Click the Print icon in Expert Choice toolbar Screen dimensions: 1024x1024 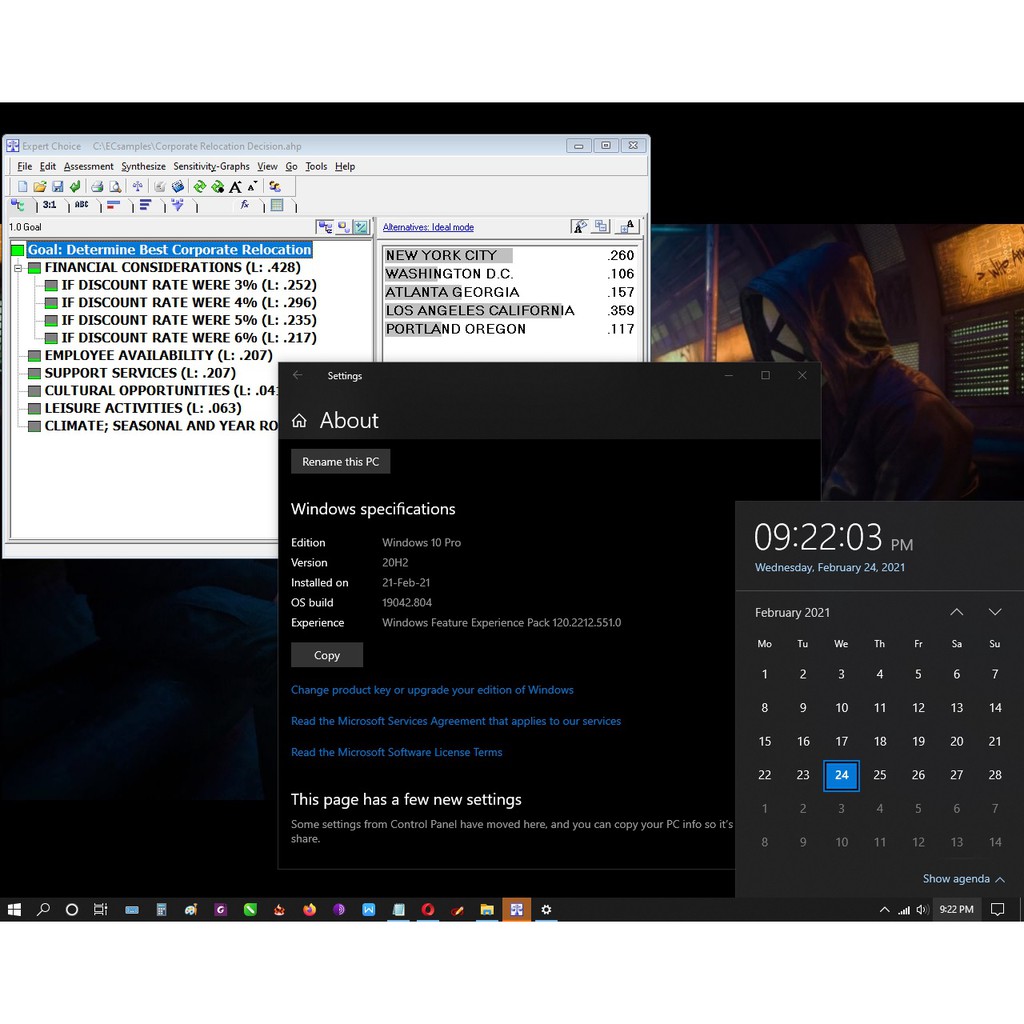pyautogui.click(x=97, y=187)
